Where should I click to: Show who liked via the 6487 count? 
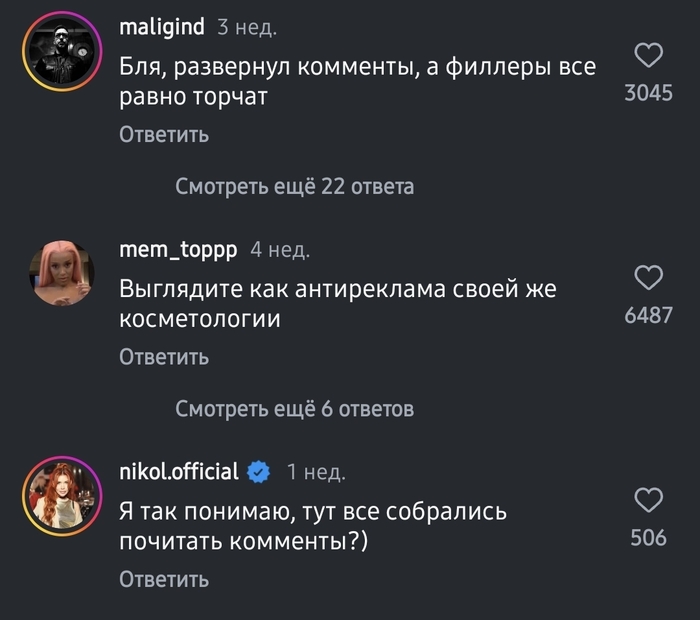(648, 315)
